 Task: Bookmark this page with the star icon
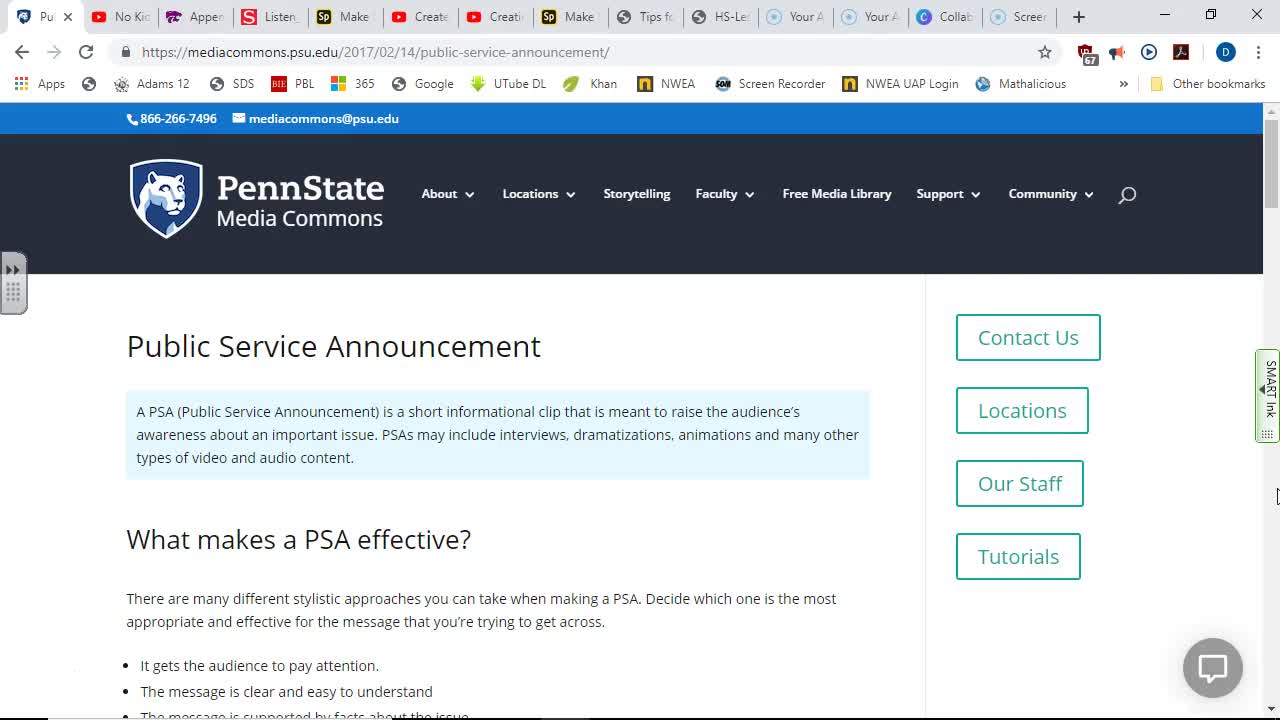(x=1045, y=52)
